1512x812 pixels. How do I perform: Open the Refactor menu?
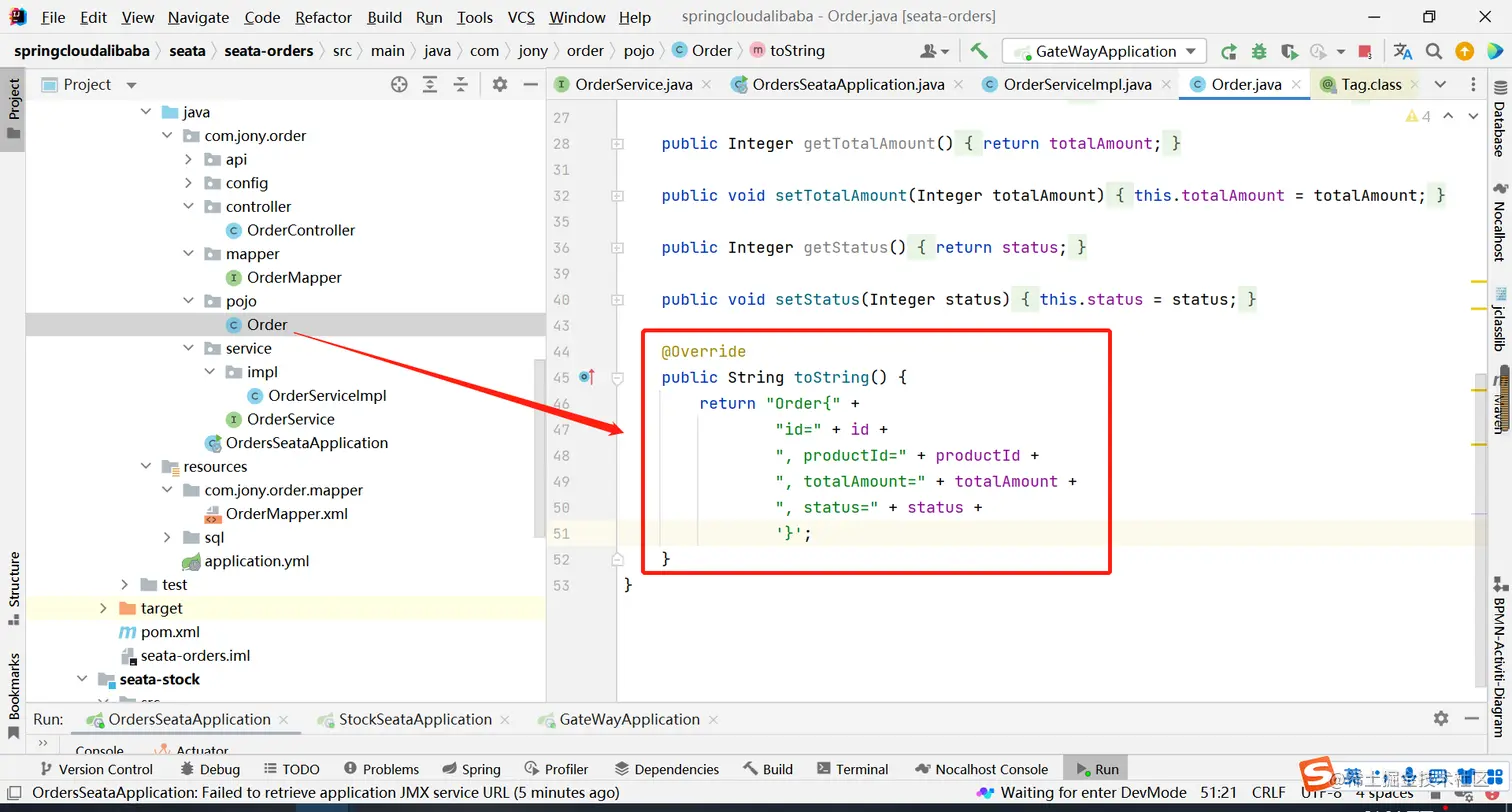pyautogui.click(x=323, y=17)
